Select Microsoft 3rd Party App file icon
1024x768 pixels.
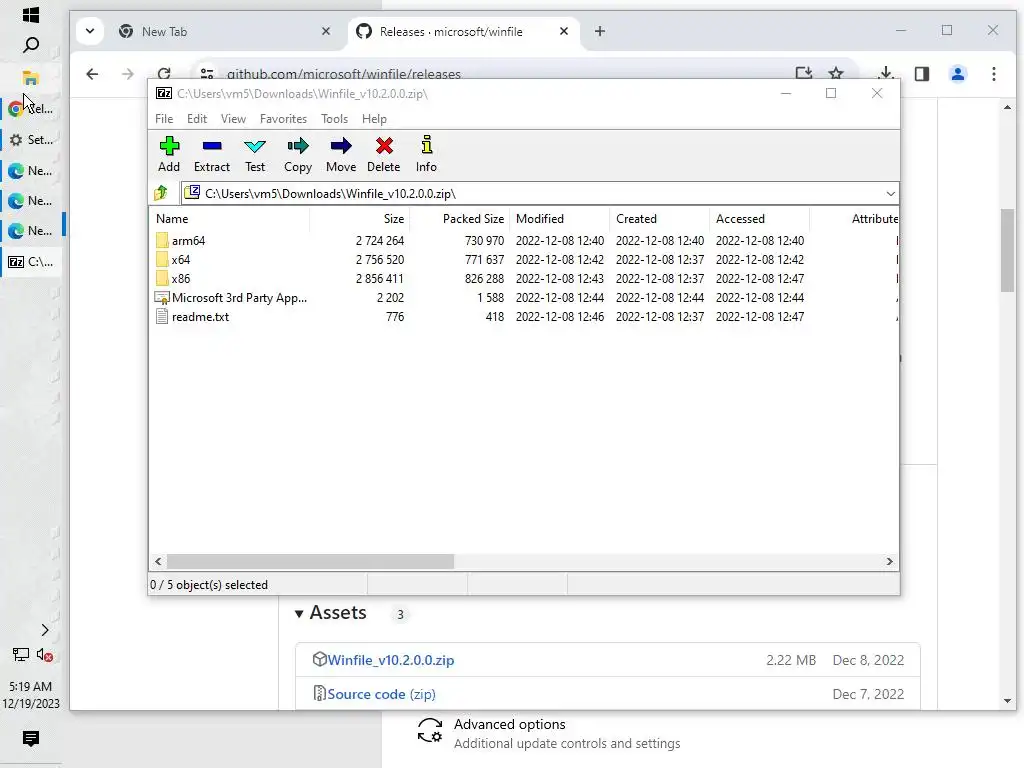162,298
